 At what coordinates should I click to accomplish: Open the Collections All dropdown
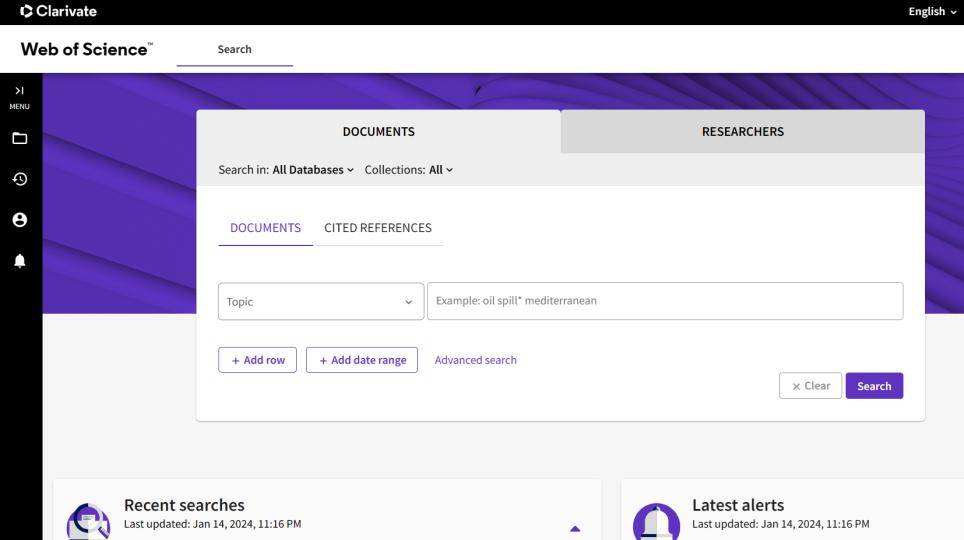coord(441,170)
